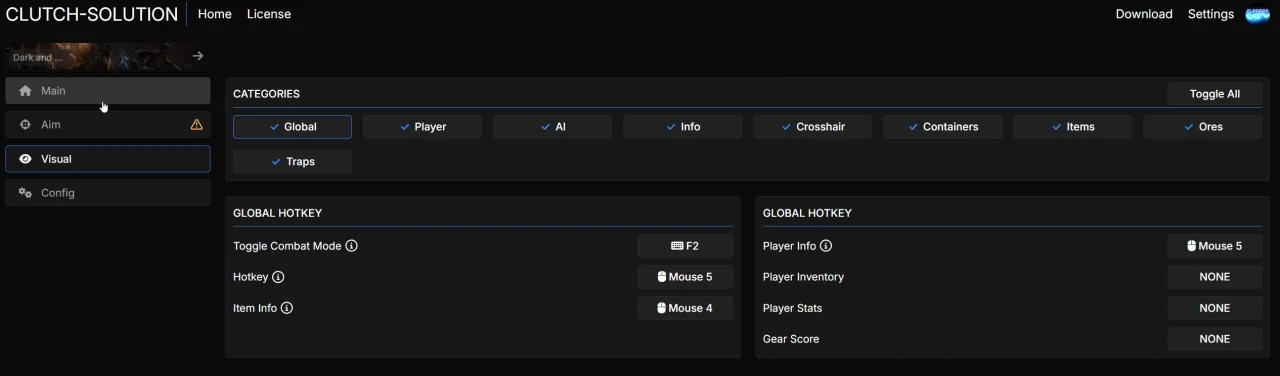Image resolution: width=1280 pixels, height=376 pixels.
Task: Click the info icon next to Hotkey
Action: coord(279,277)
